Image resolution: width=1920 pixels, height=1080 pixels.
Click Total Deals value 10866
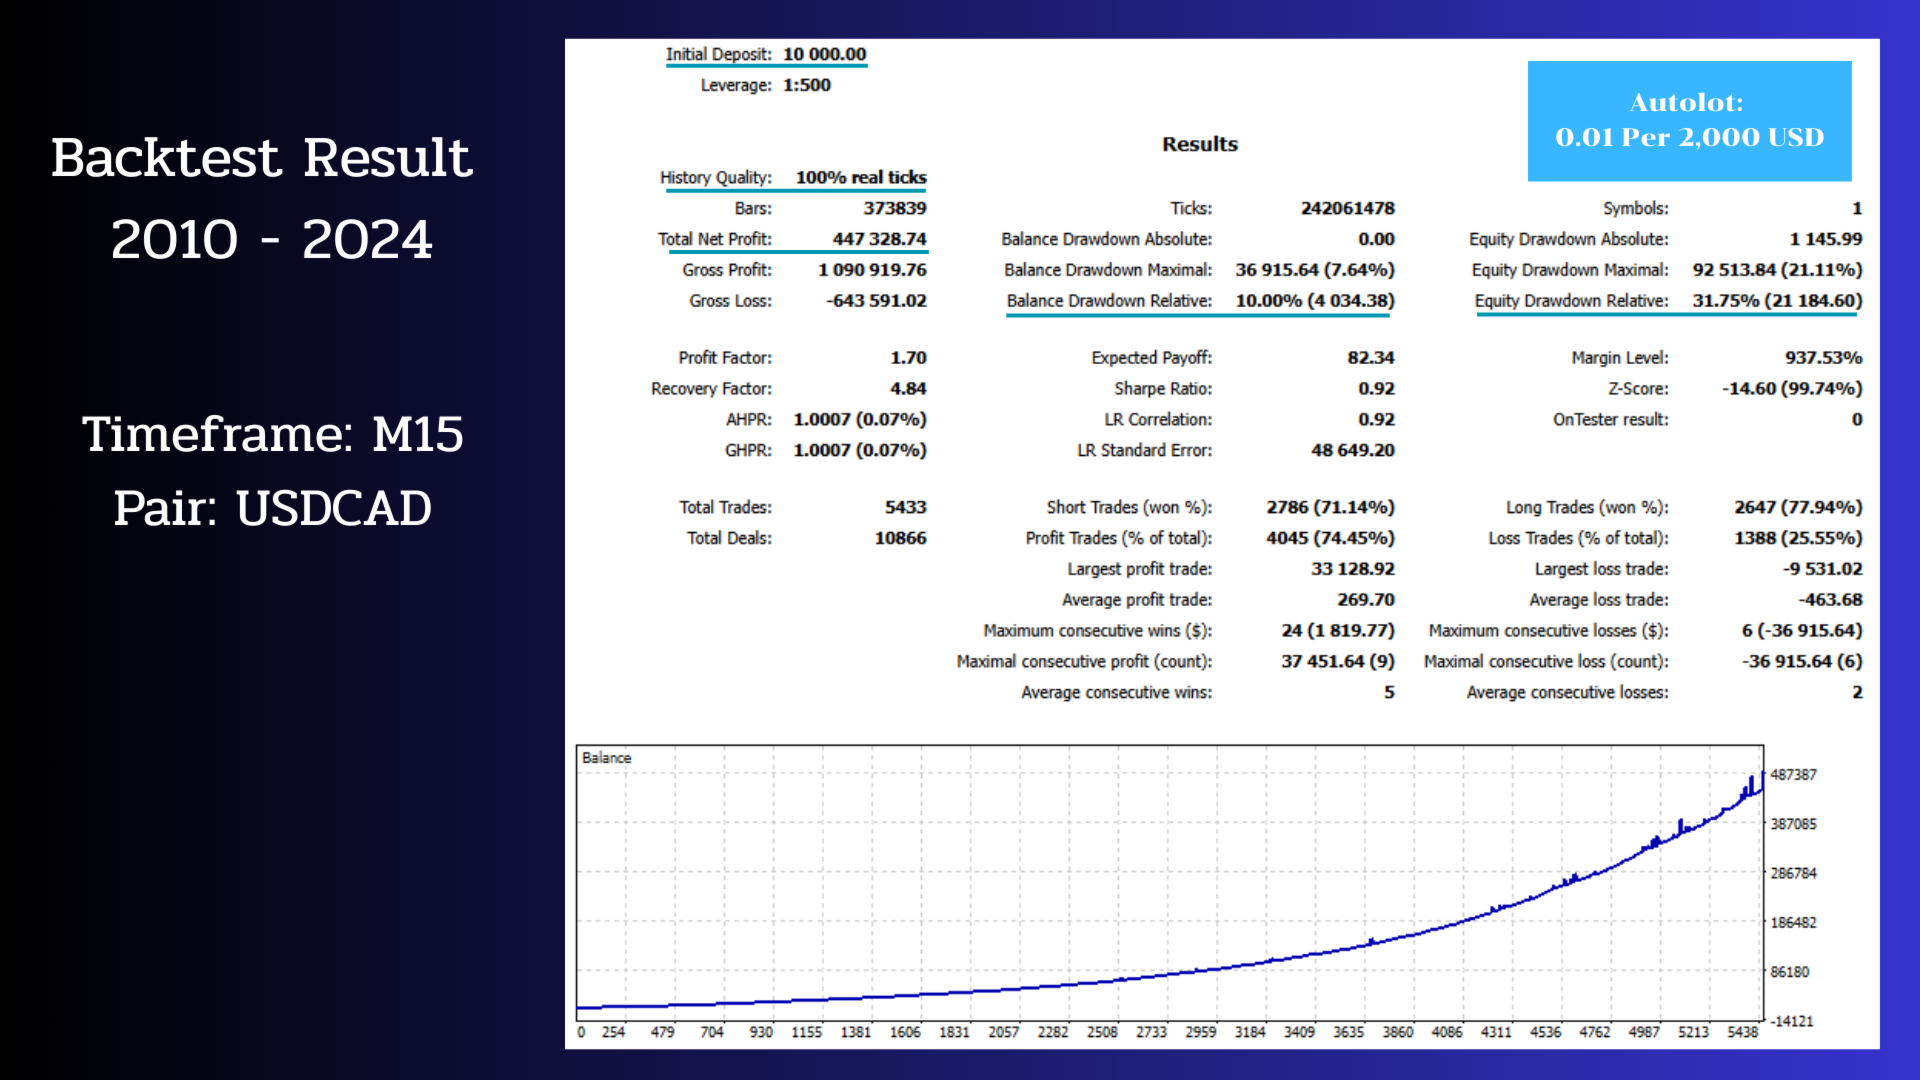click(900, 538)
